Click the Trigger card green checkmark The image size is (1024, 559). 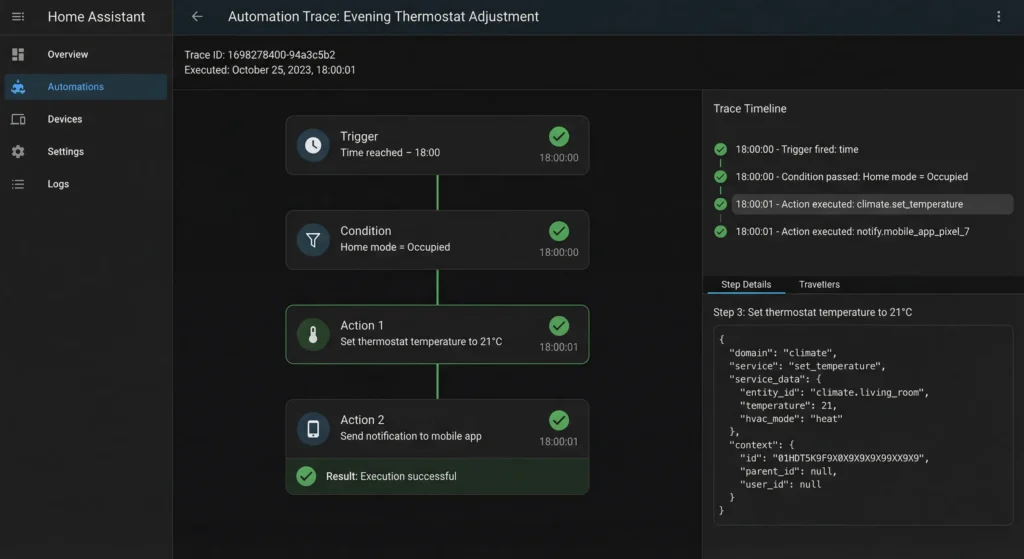558,136
